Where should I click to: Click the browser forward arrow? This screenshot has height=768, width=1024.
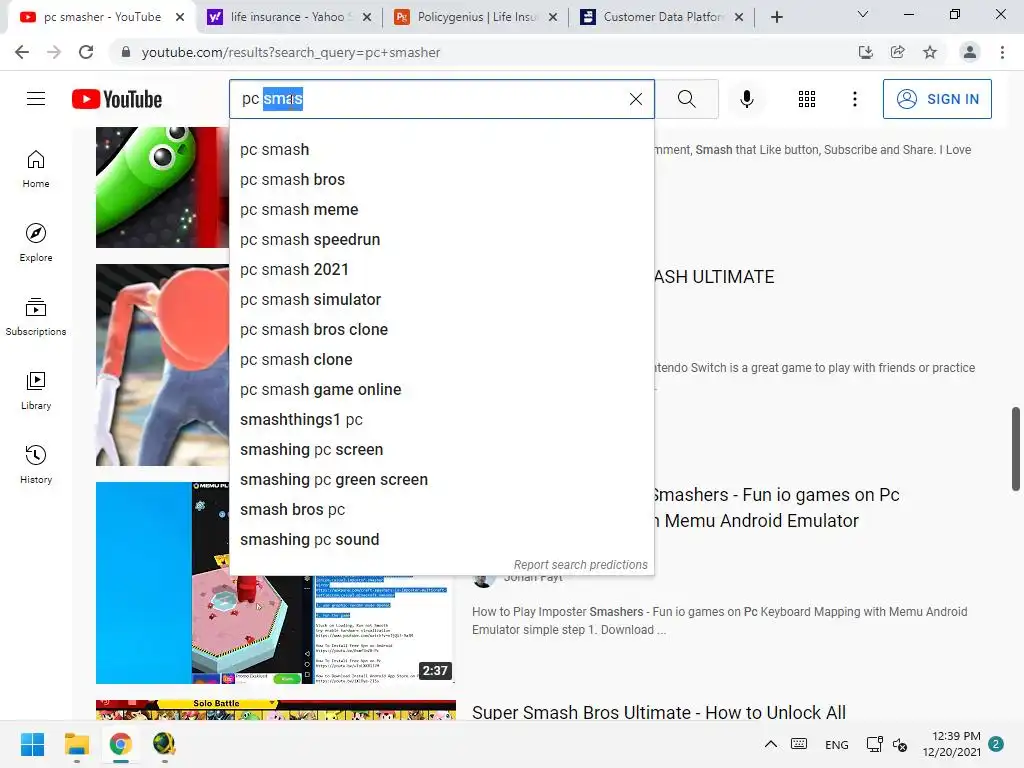click(x=54, y=52)
